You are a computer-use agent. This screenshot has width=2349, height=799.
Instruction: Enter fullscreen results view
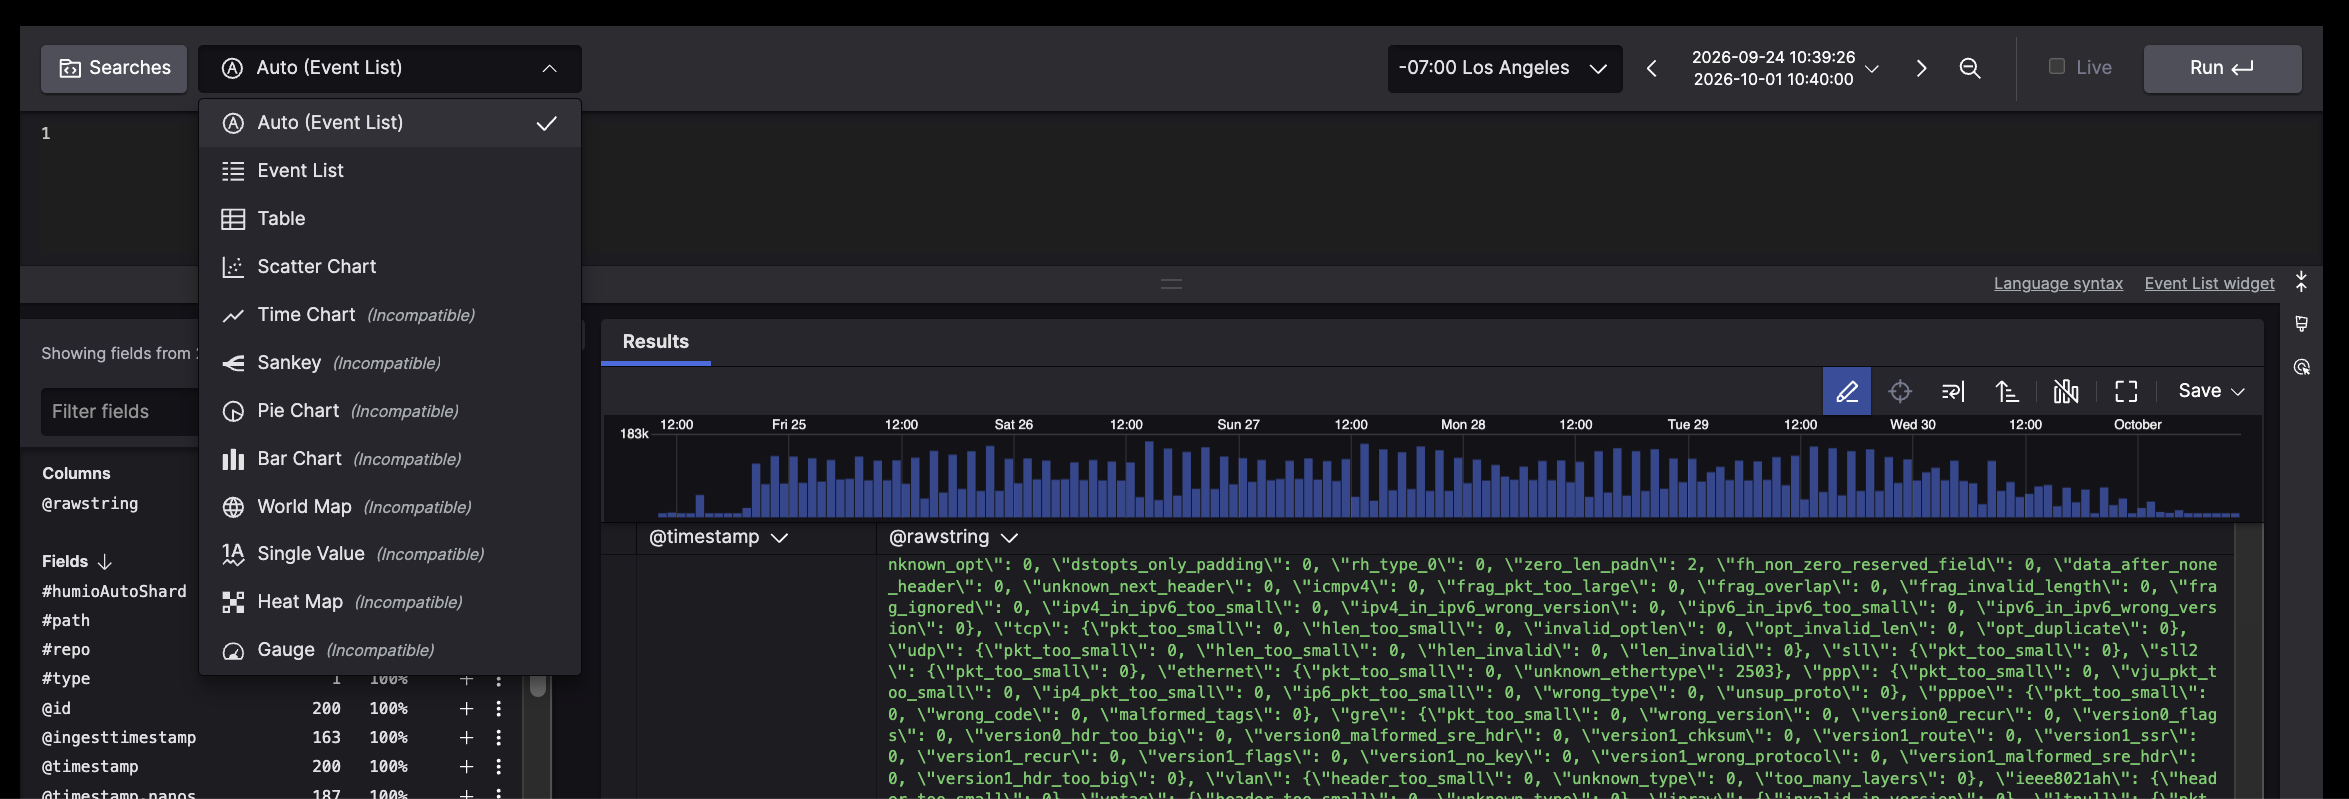point(2126,391)
